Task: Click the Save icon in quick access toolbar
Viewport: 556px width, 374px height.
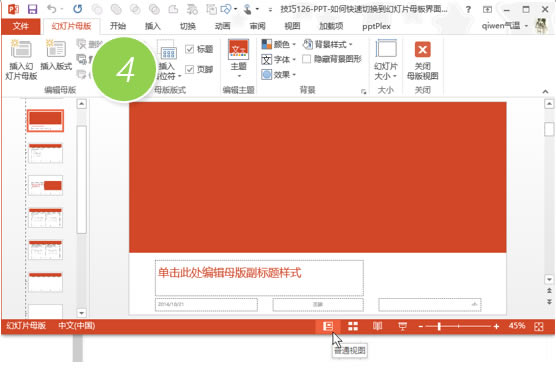Action: (x=32, y=9)
